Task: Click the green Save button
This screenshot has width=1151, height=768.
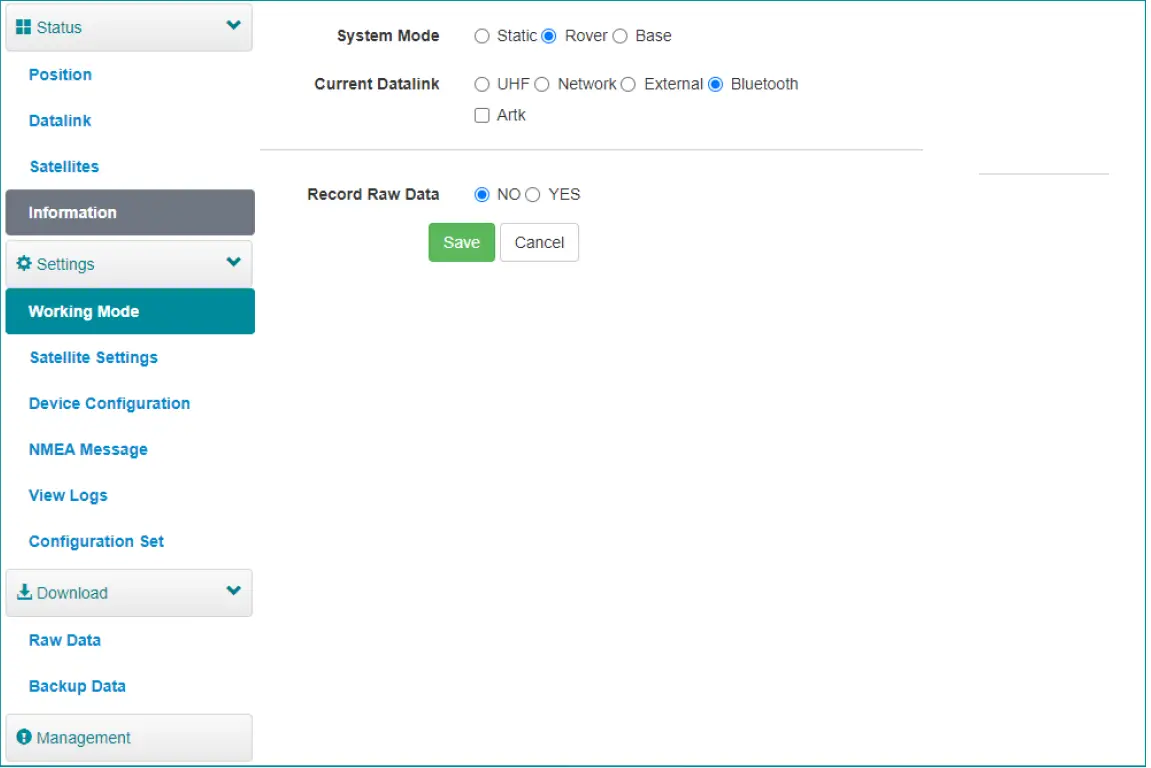Action: click(x=462, y=242)
